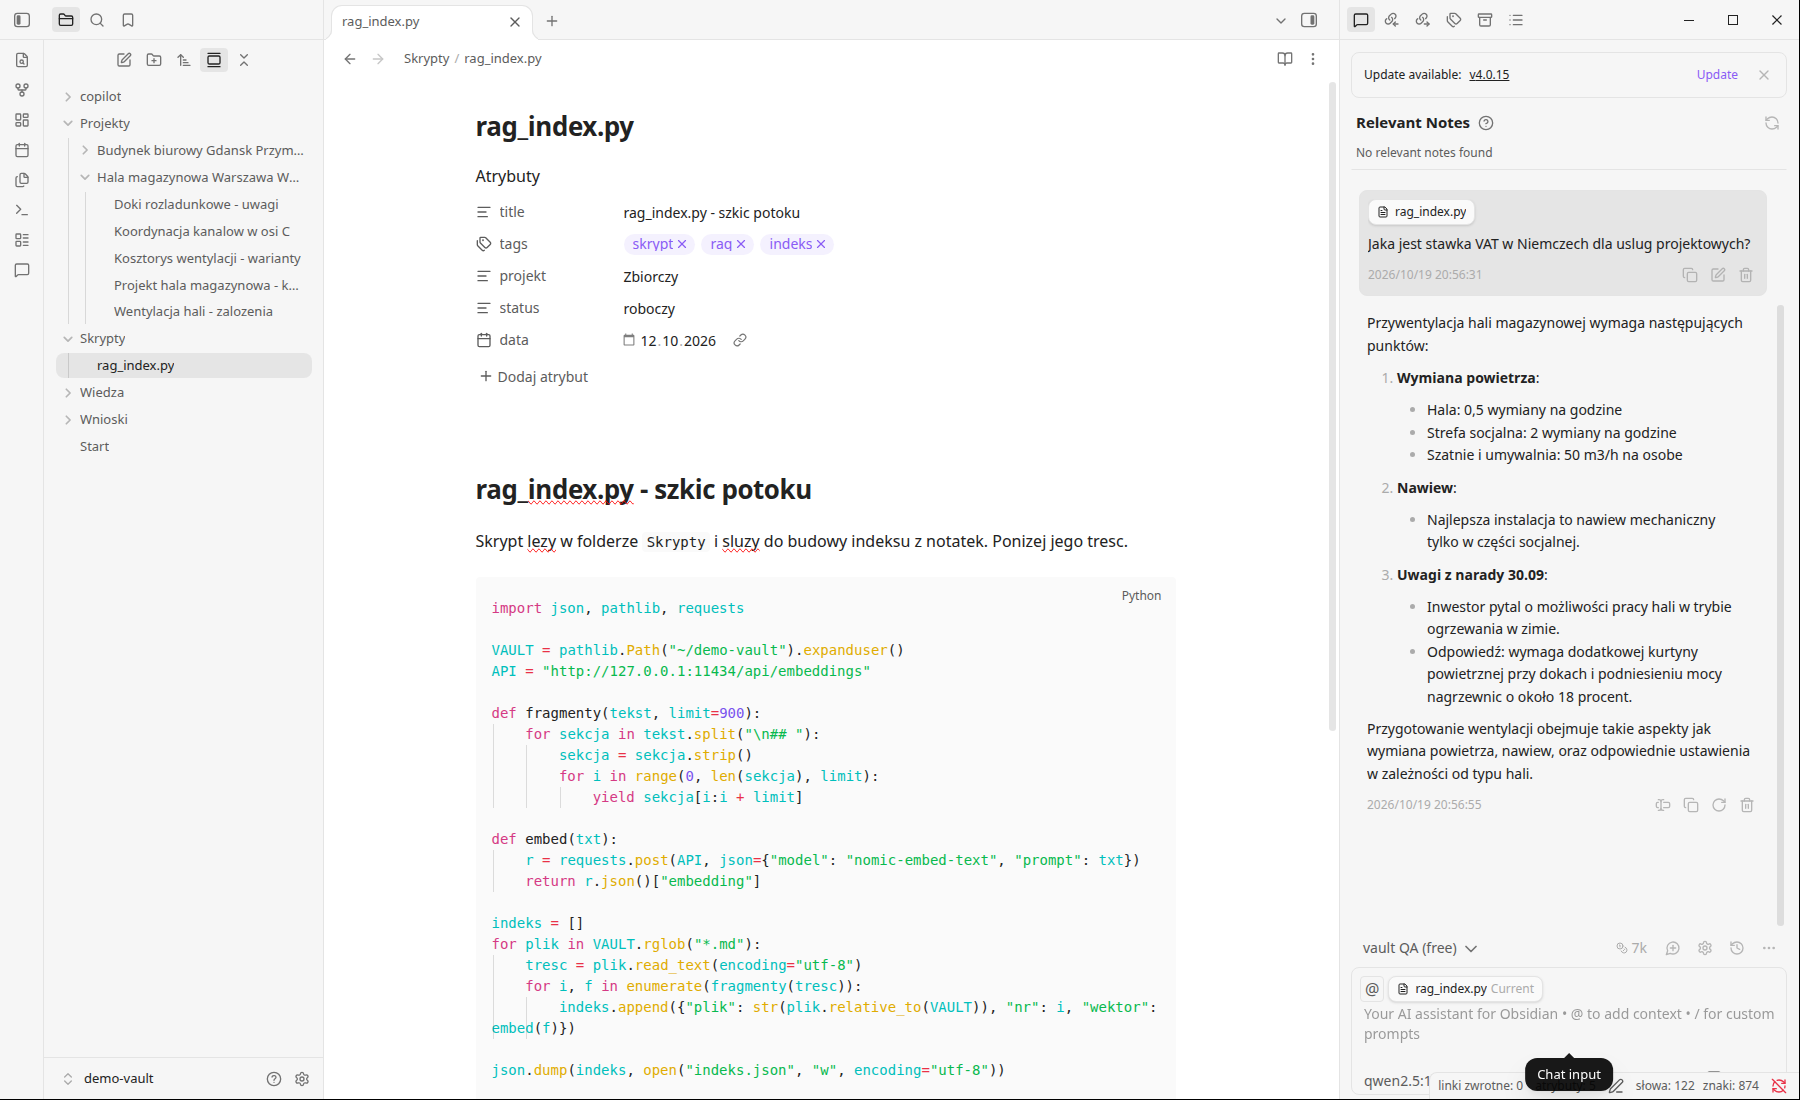Open a new tab with plus
1800x1100 pixels.
pos(552,21)
